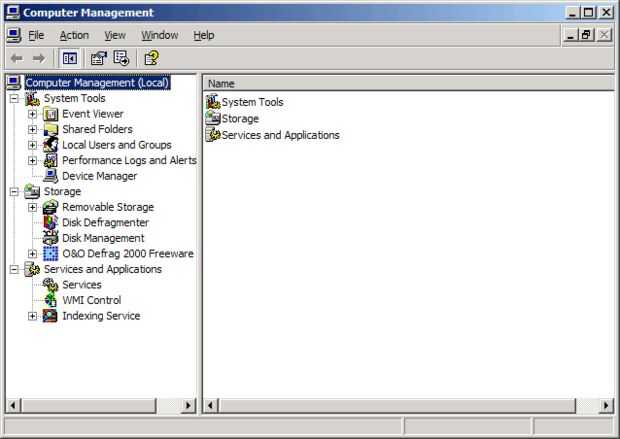The height and width of the screenshot is (439, 620).
Task: Select Disk Defragmenter tree label
Action: point(106,223)
